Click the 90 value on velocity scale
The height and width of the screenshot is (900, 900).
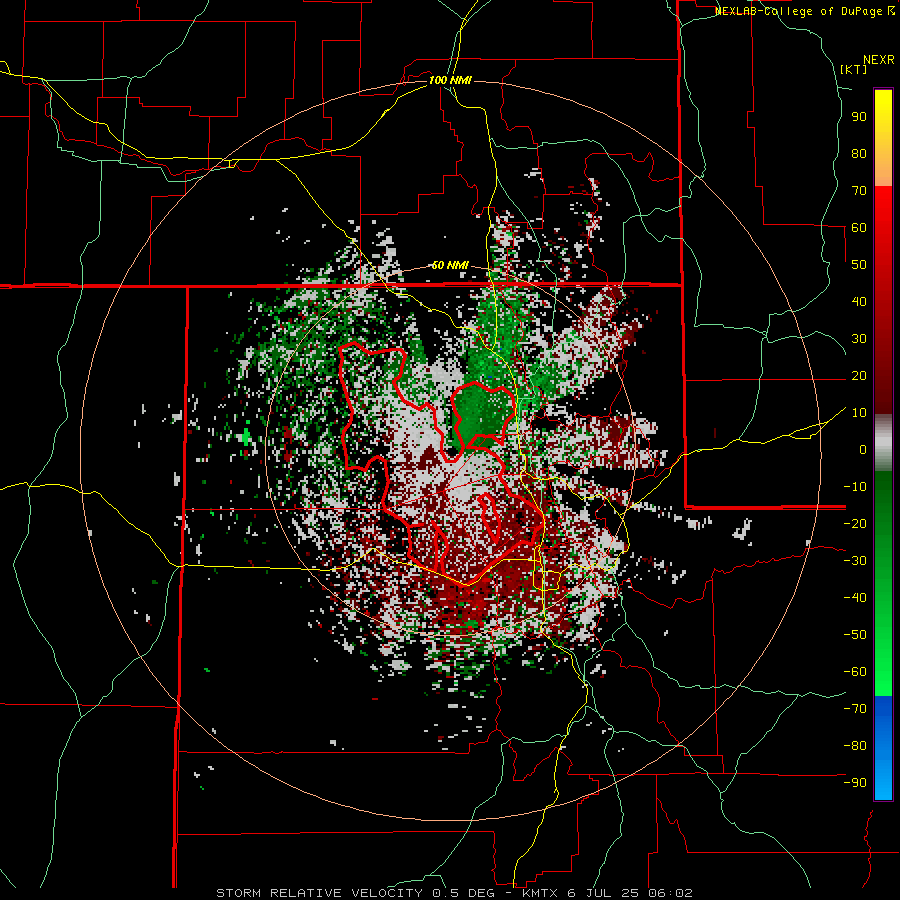point(859,117)
